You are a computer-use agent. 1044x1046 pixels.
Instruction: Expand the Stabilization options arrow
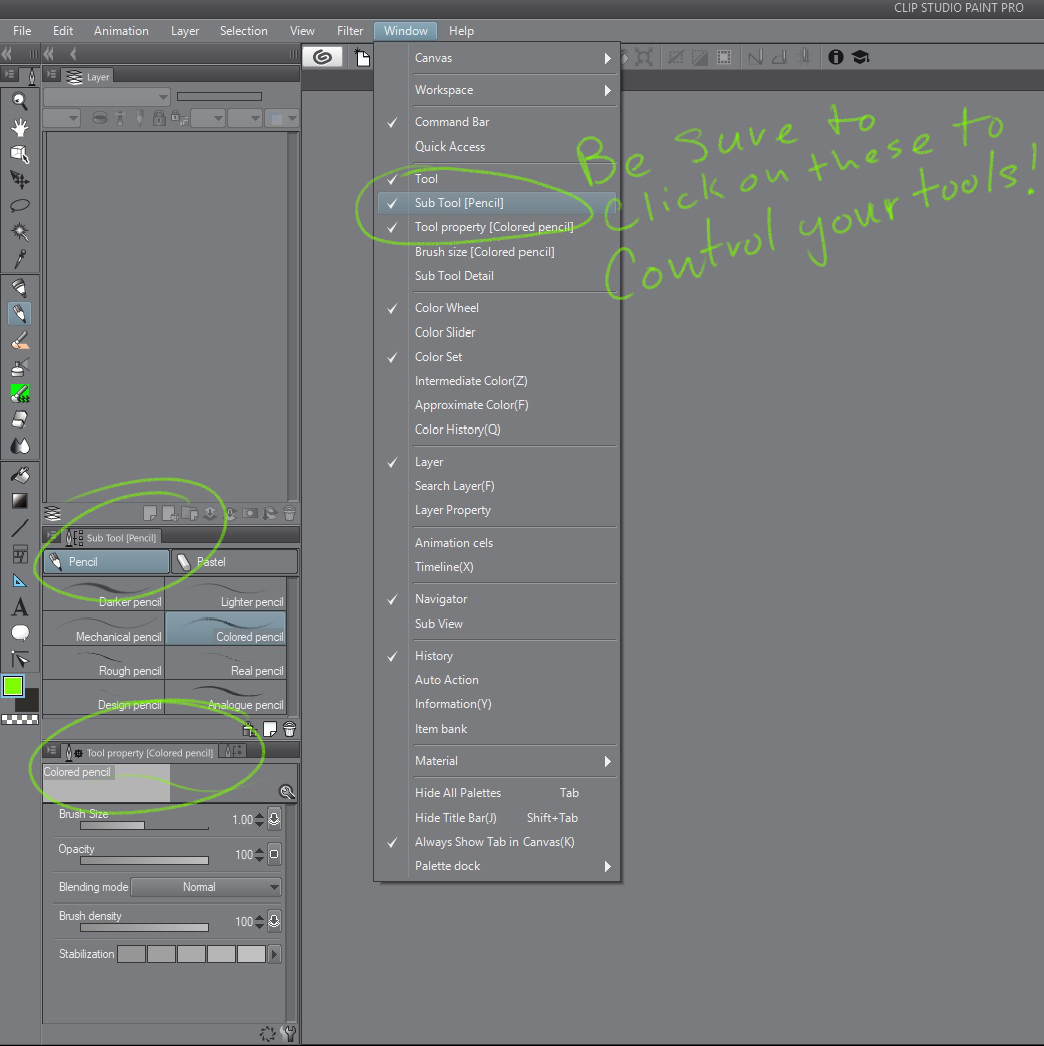[274, 954]
